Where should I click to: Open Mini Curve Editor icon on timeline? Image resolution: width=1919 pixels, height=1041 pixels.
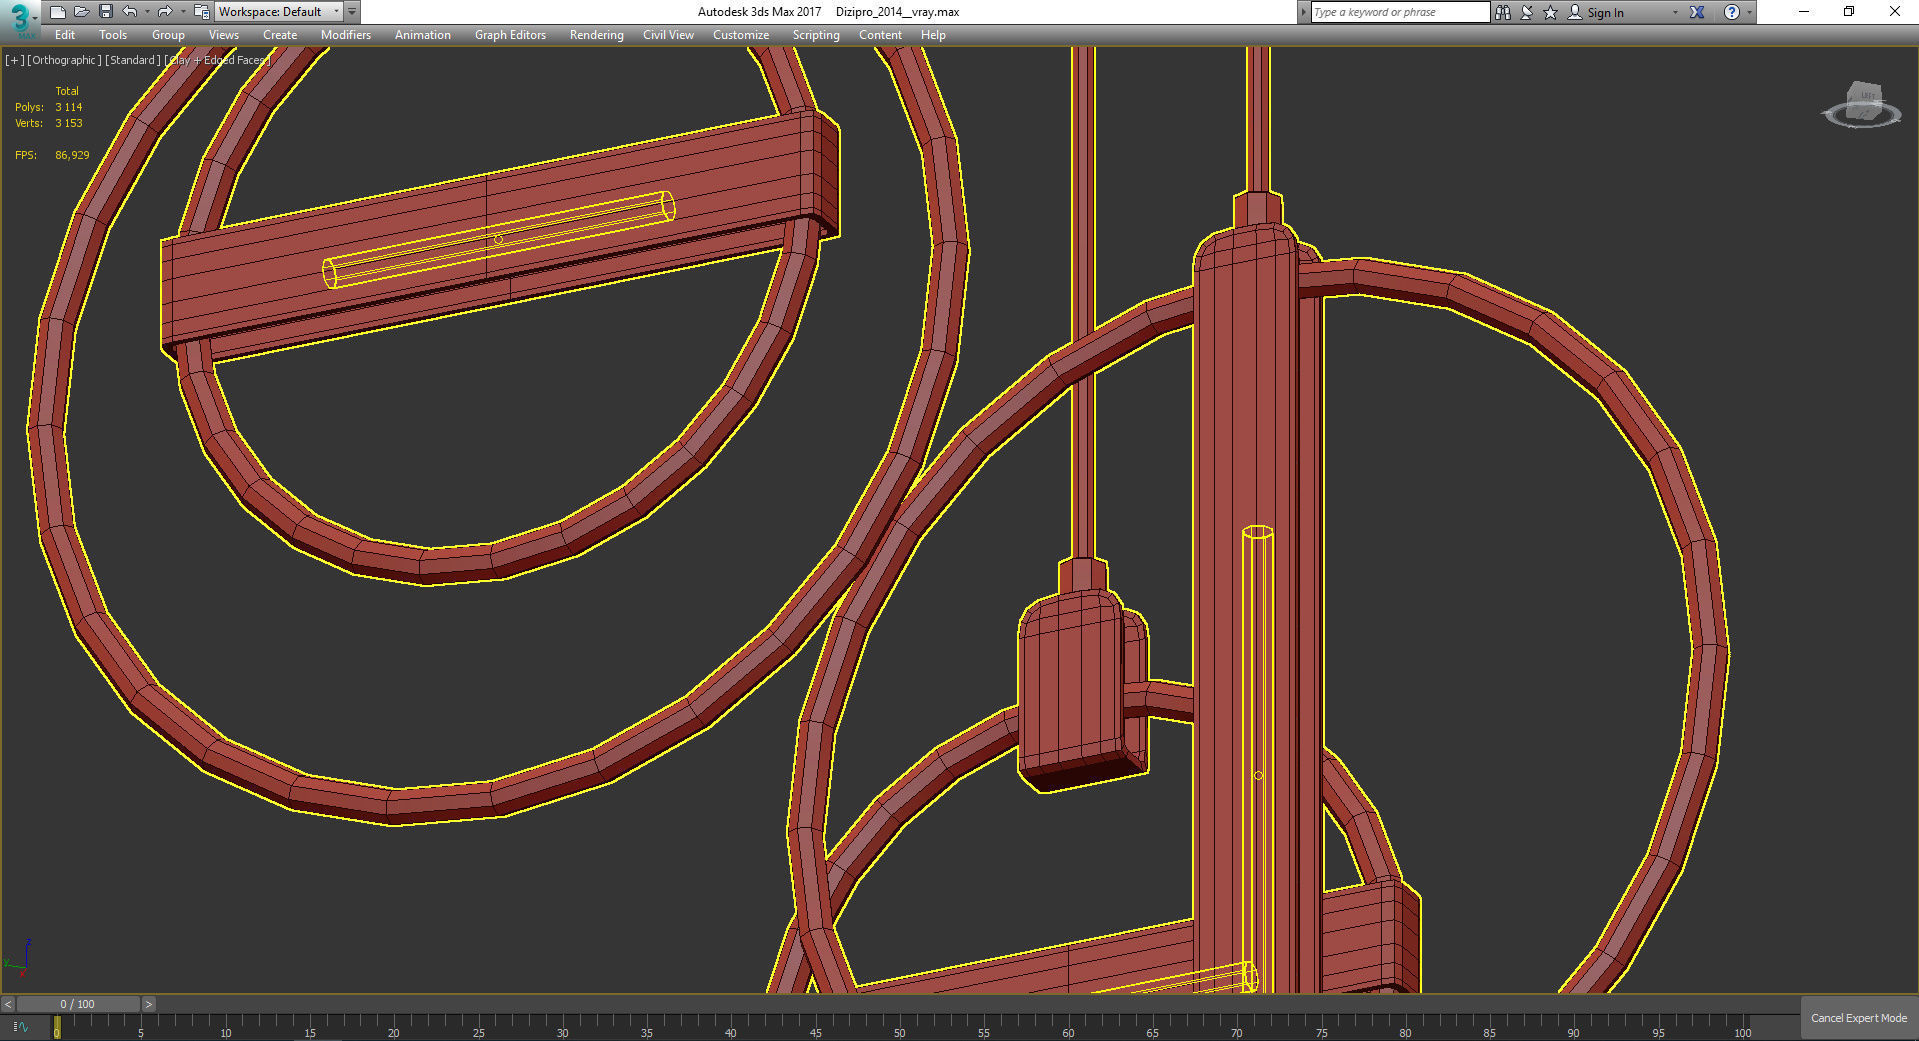[20, 1026]
